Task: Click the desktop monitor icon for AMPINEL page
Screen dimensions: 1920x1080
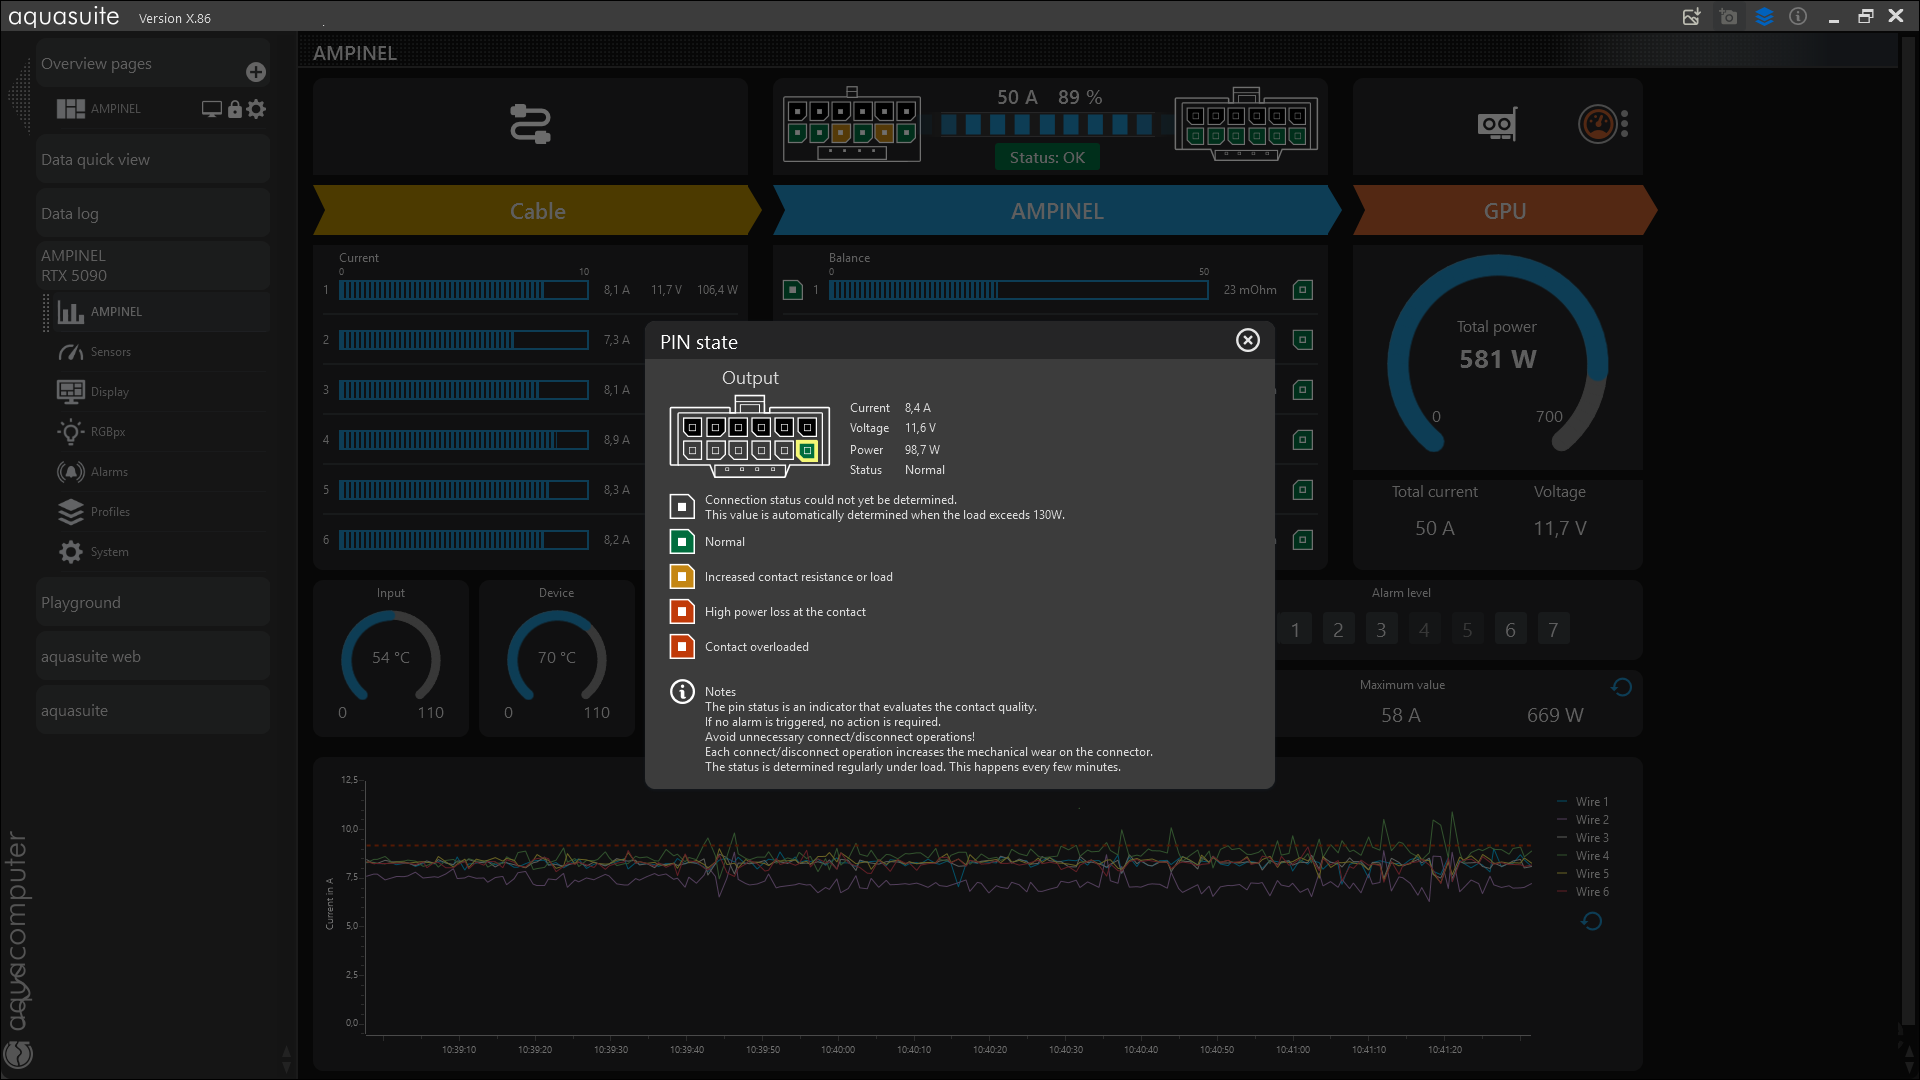Action: [211, 109]
